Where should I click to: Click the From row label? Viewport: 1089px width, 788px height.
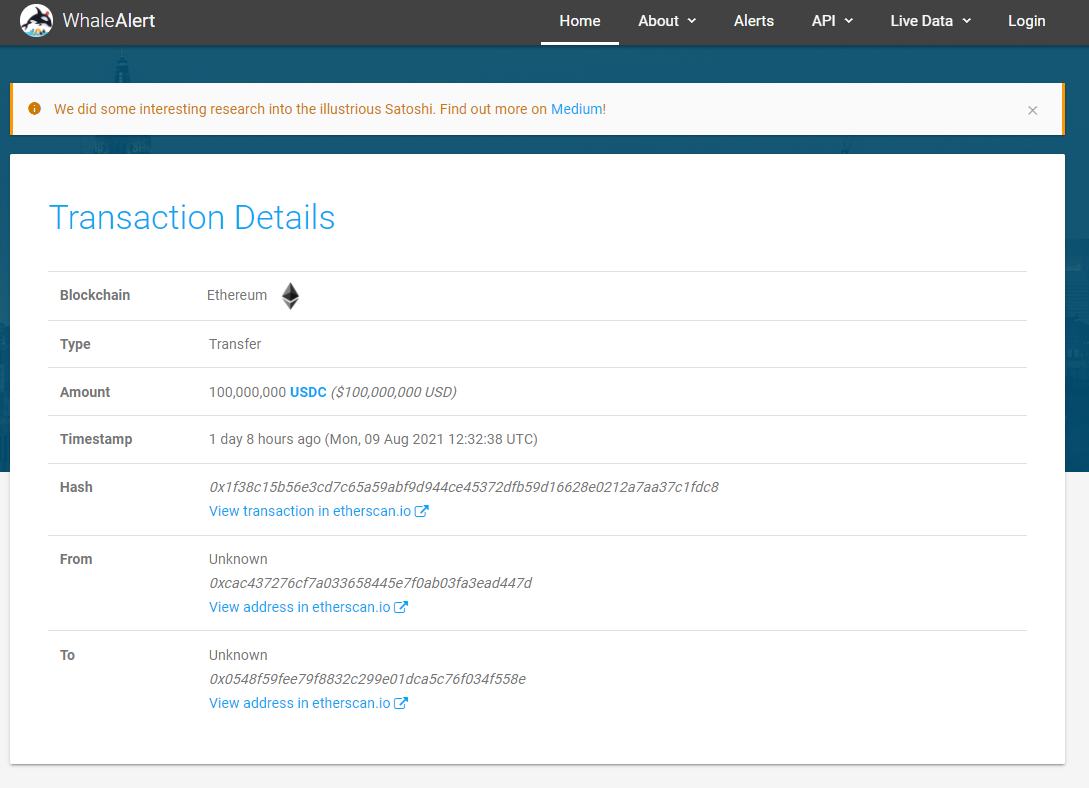click(x=76, y=560)
